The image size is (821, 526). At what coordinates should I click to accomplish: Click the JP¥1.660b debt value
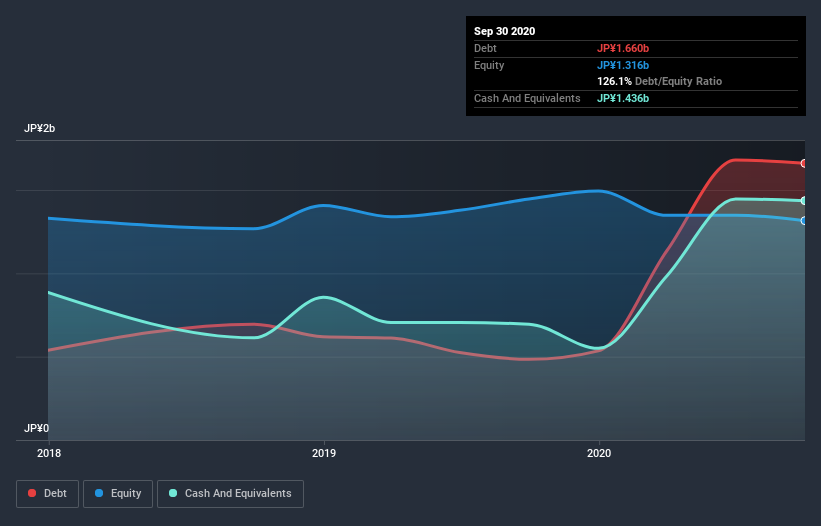point(623,48)
